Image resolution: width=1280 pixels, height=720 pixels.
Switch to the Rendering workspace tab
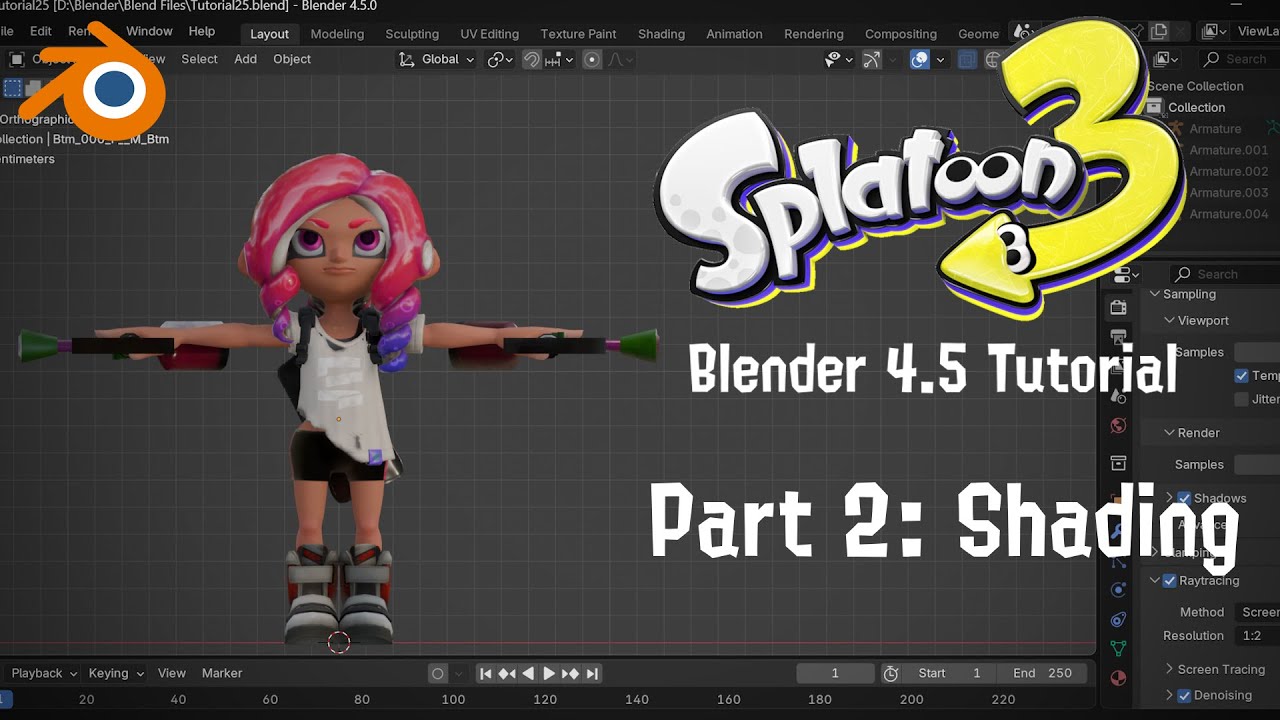pyautogui.click(x=814, y=34)
